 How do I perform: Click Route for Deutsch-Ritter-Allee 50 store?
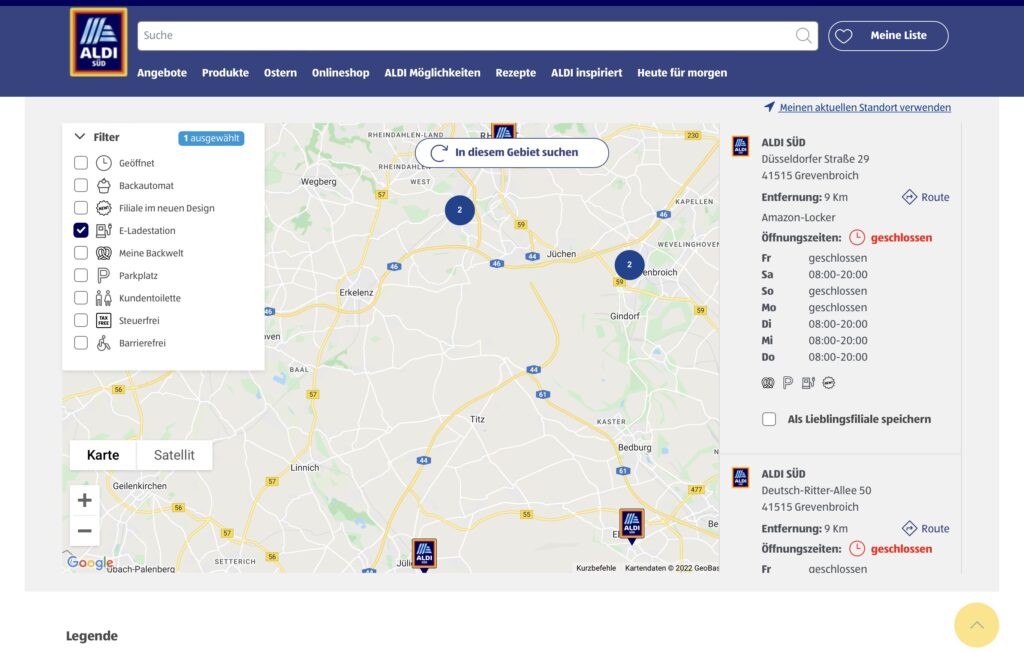click(x=926, y=529)
